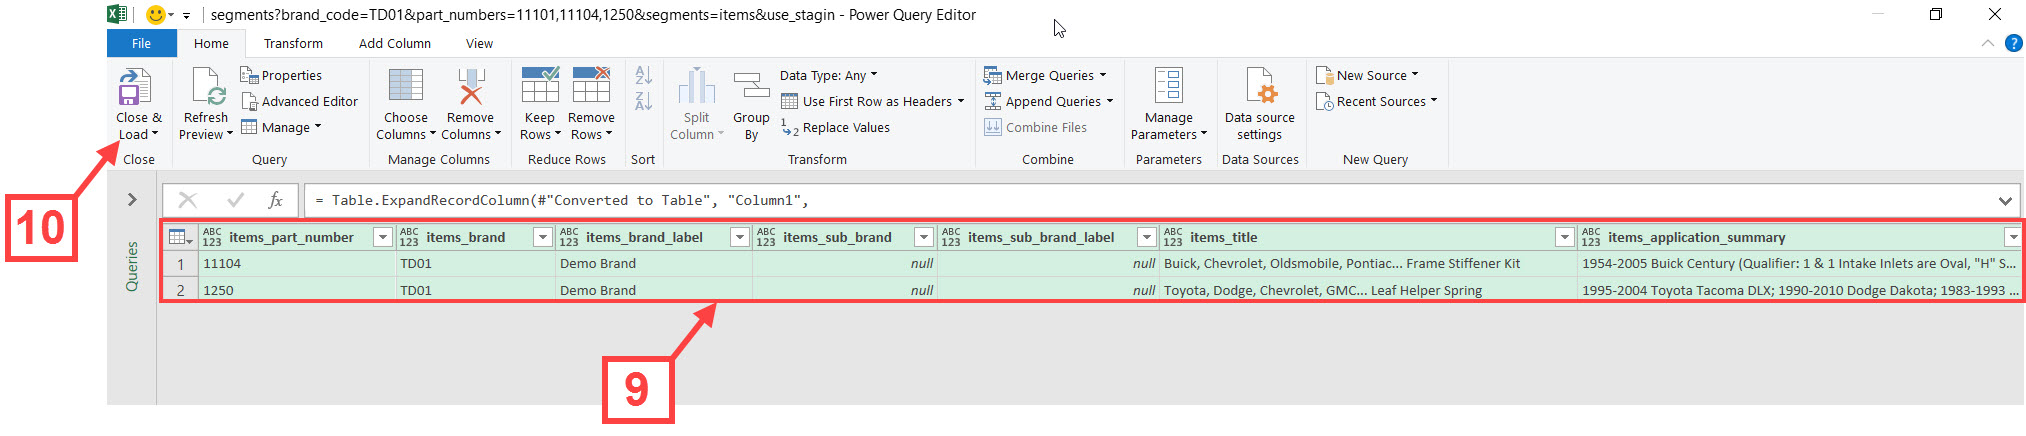Screen dimensions: 2026x436
Task: Select row number 2 header
Action: (x=180, y=290)
